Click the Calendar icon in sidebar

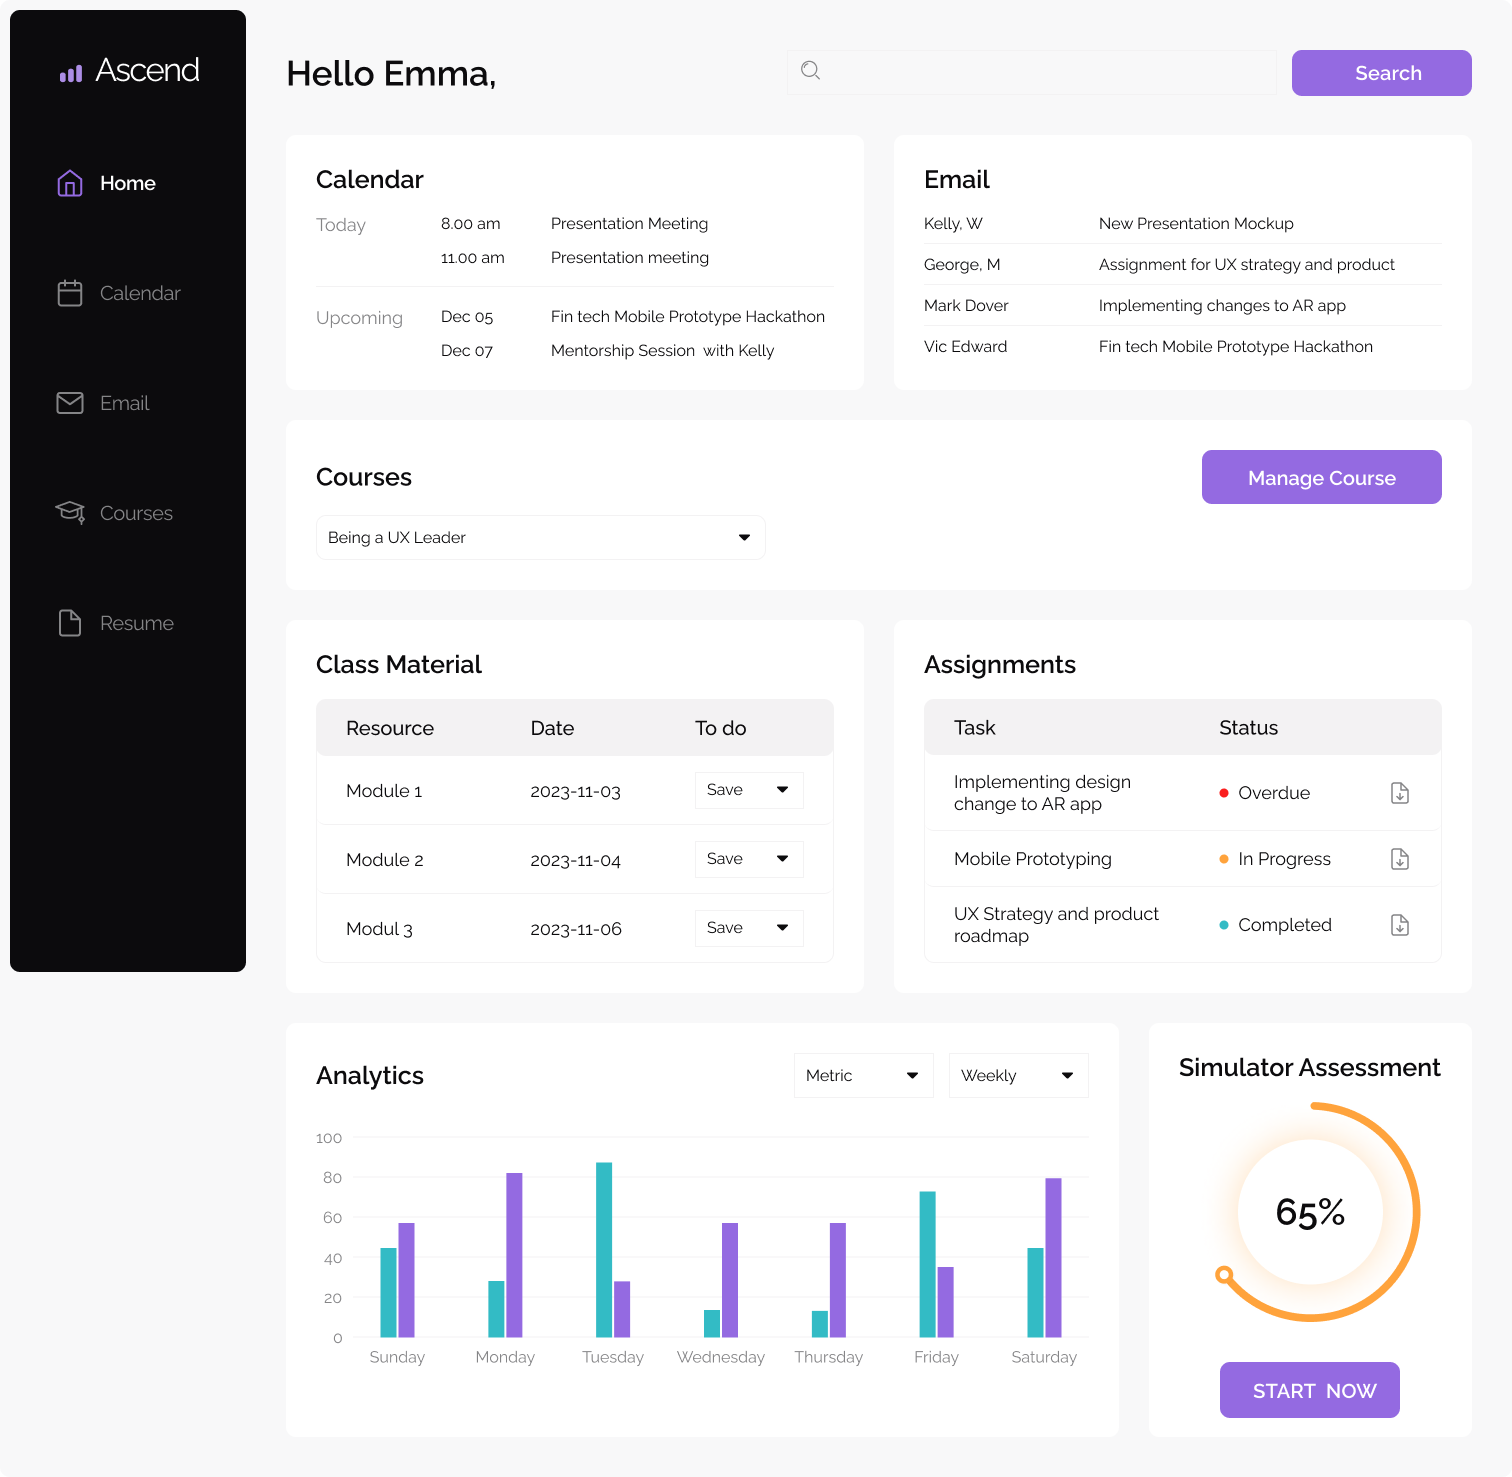coord(70,293)
